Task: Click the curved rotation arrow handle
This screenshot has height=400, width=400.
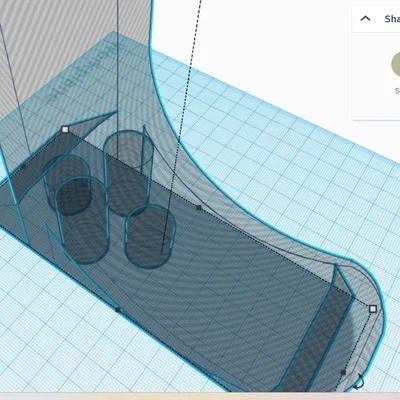Action: 359,382
